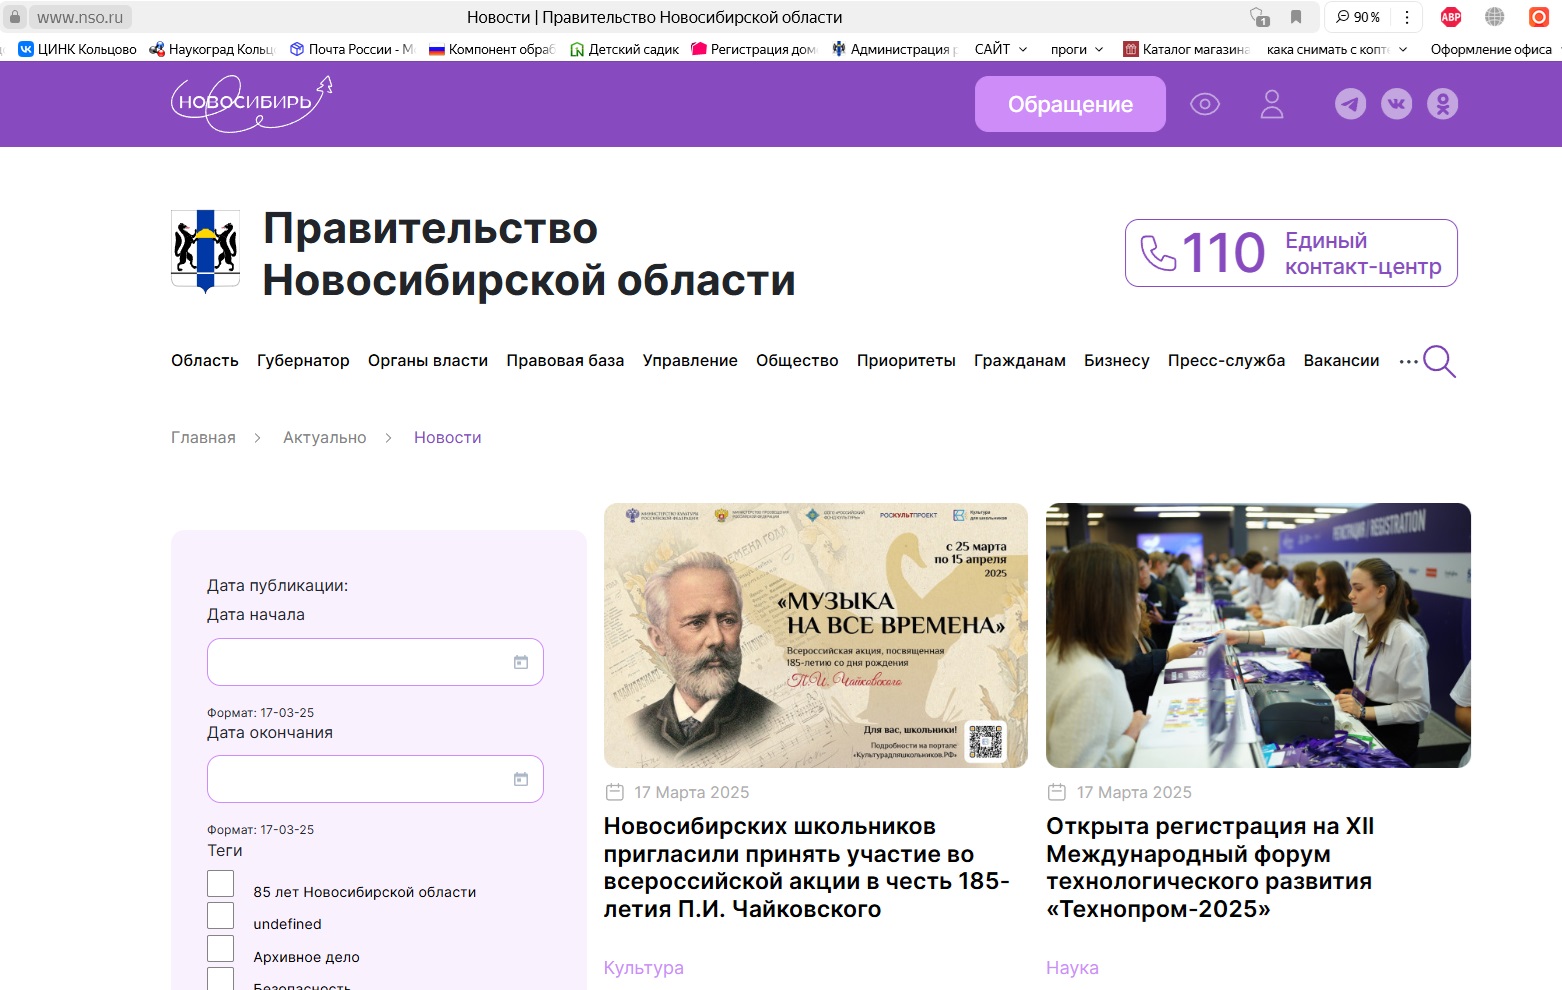Open the Регистрация дом bookmark
The width and height of the screenshot is (1562, 990).
click(754, 49)
